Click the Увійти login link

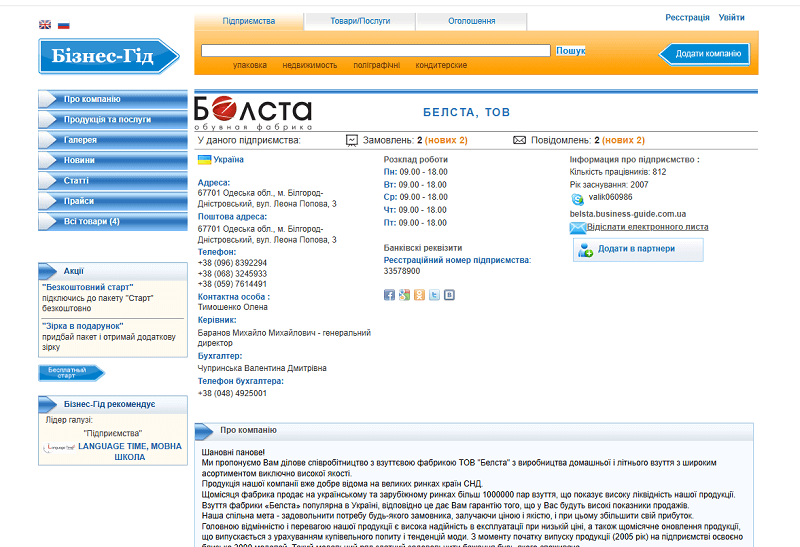731,17
